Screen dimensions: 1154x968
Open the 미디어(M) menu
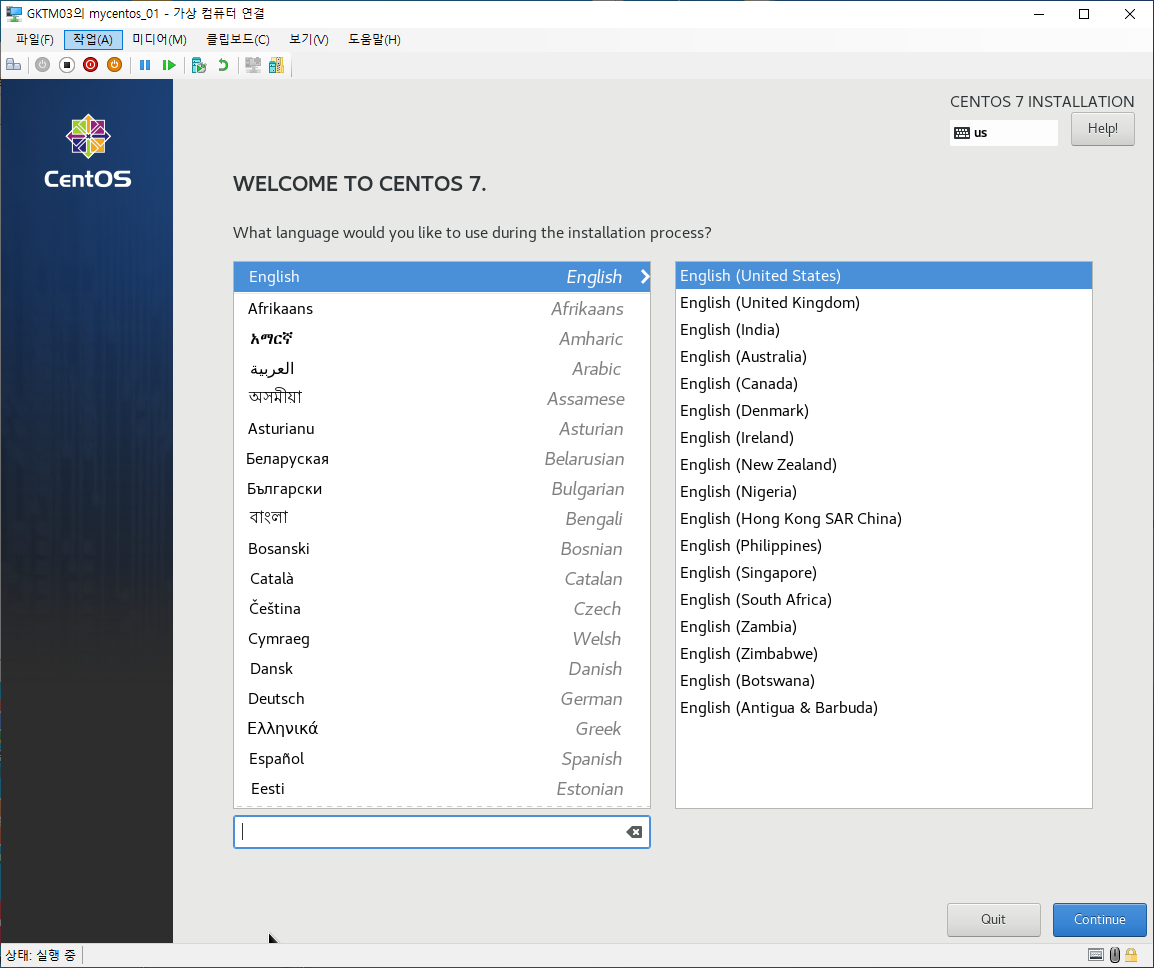click(x=160, y=40)
